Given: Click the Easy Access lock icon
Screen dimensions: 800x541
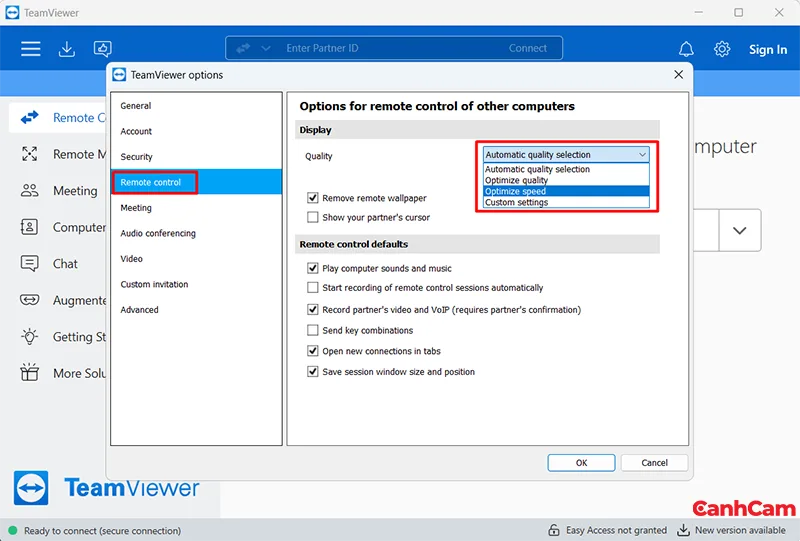Looking at the screenshot, I should click(x=554, y=530).
